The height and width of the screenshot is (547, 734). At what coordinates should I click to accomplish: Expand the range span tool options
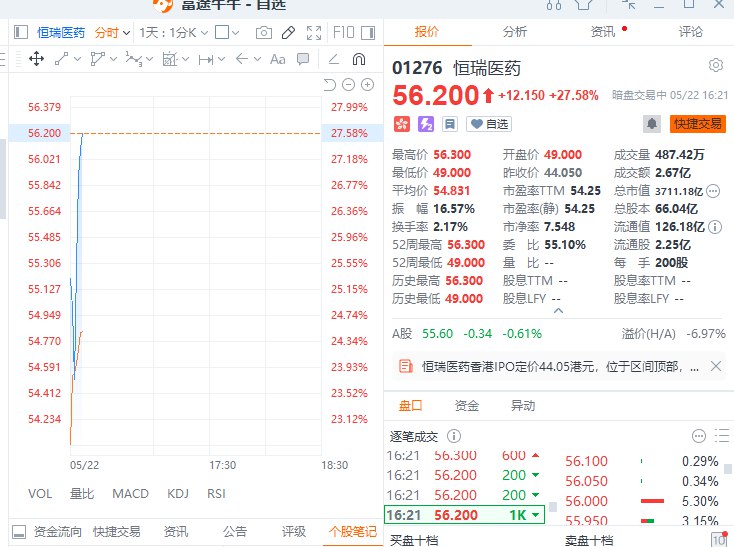point(221,59)
